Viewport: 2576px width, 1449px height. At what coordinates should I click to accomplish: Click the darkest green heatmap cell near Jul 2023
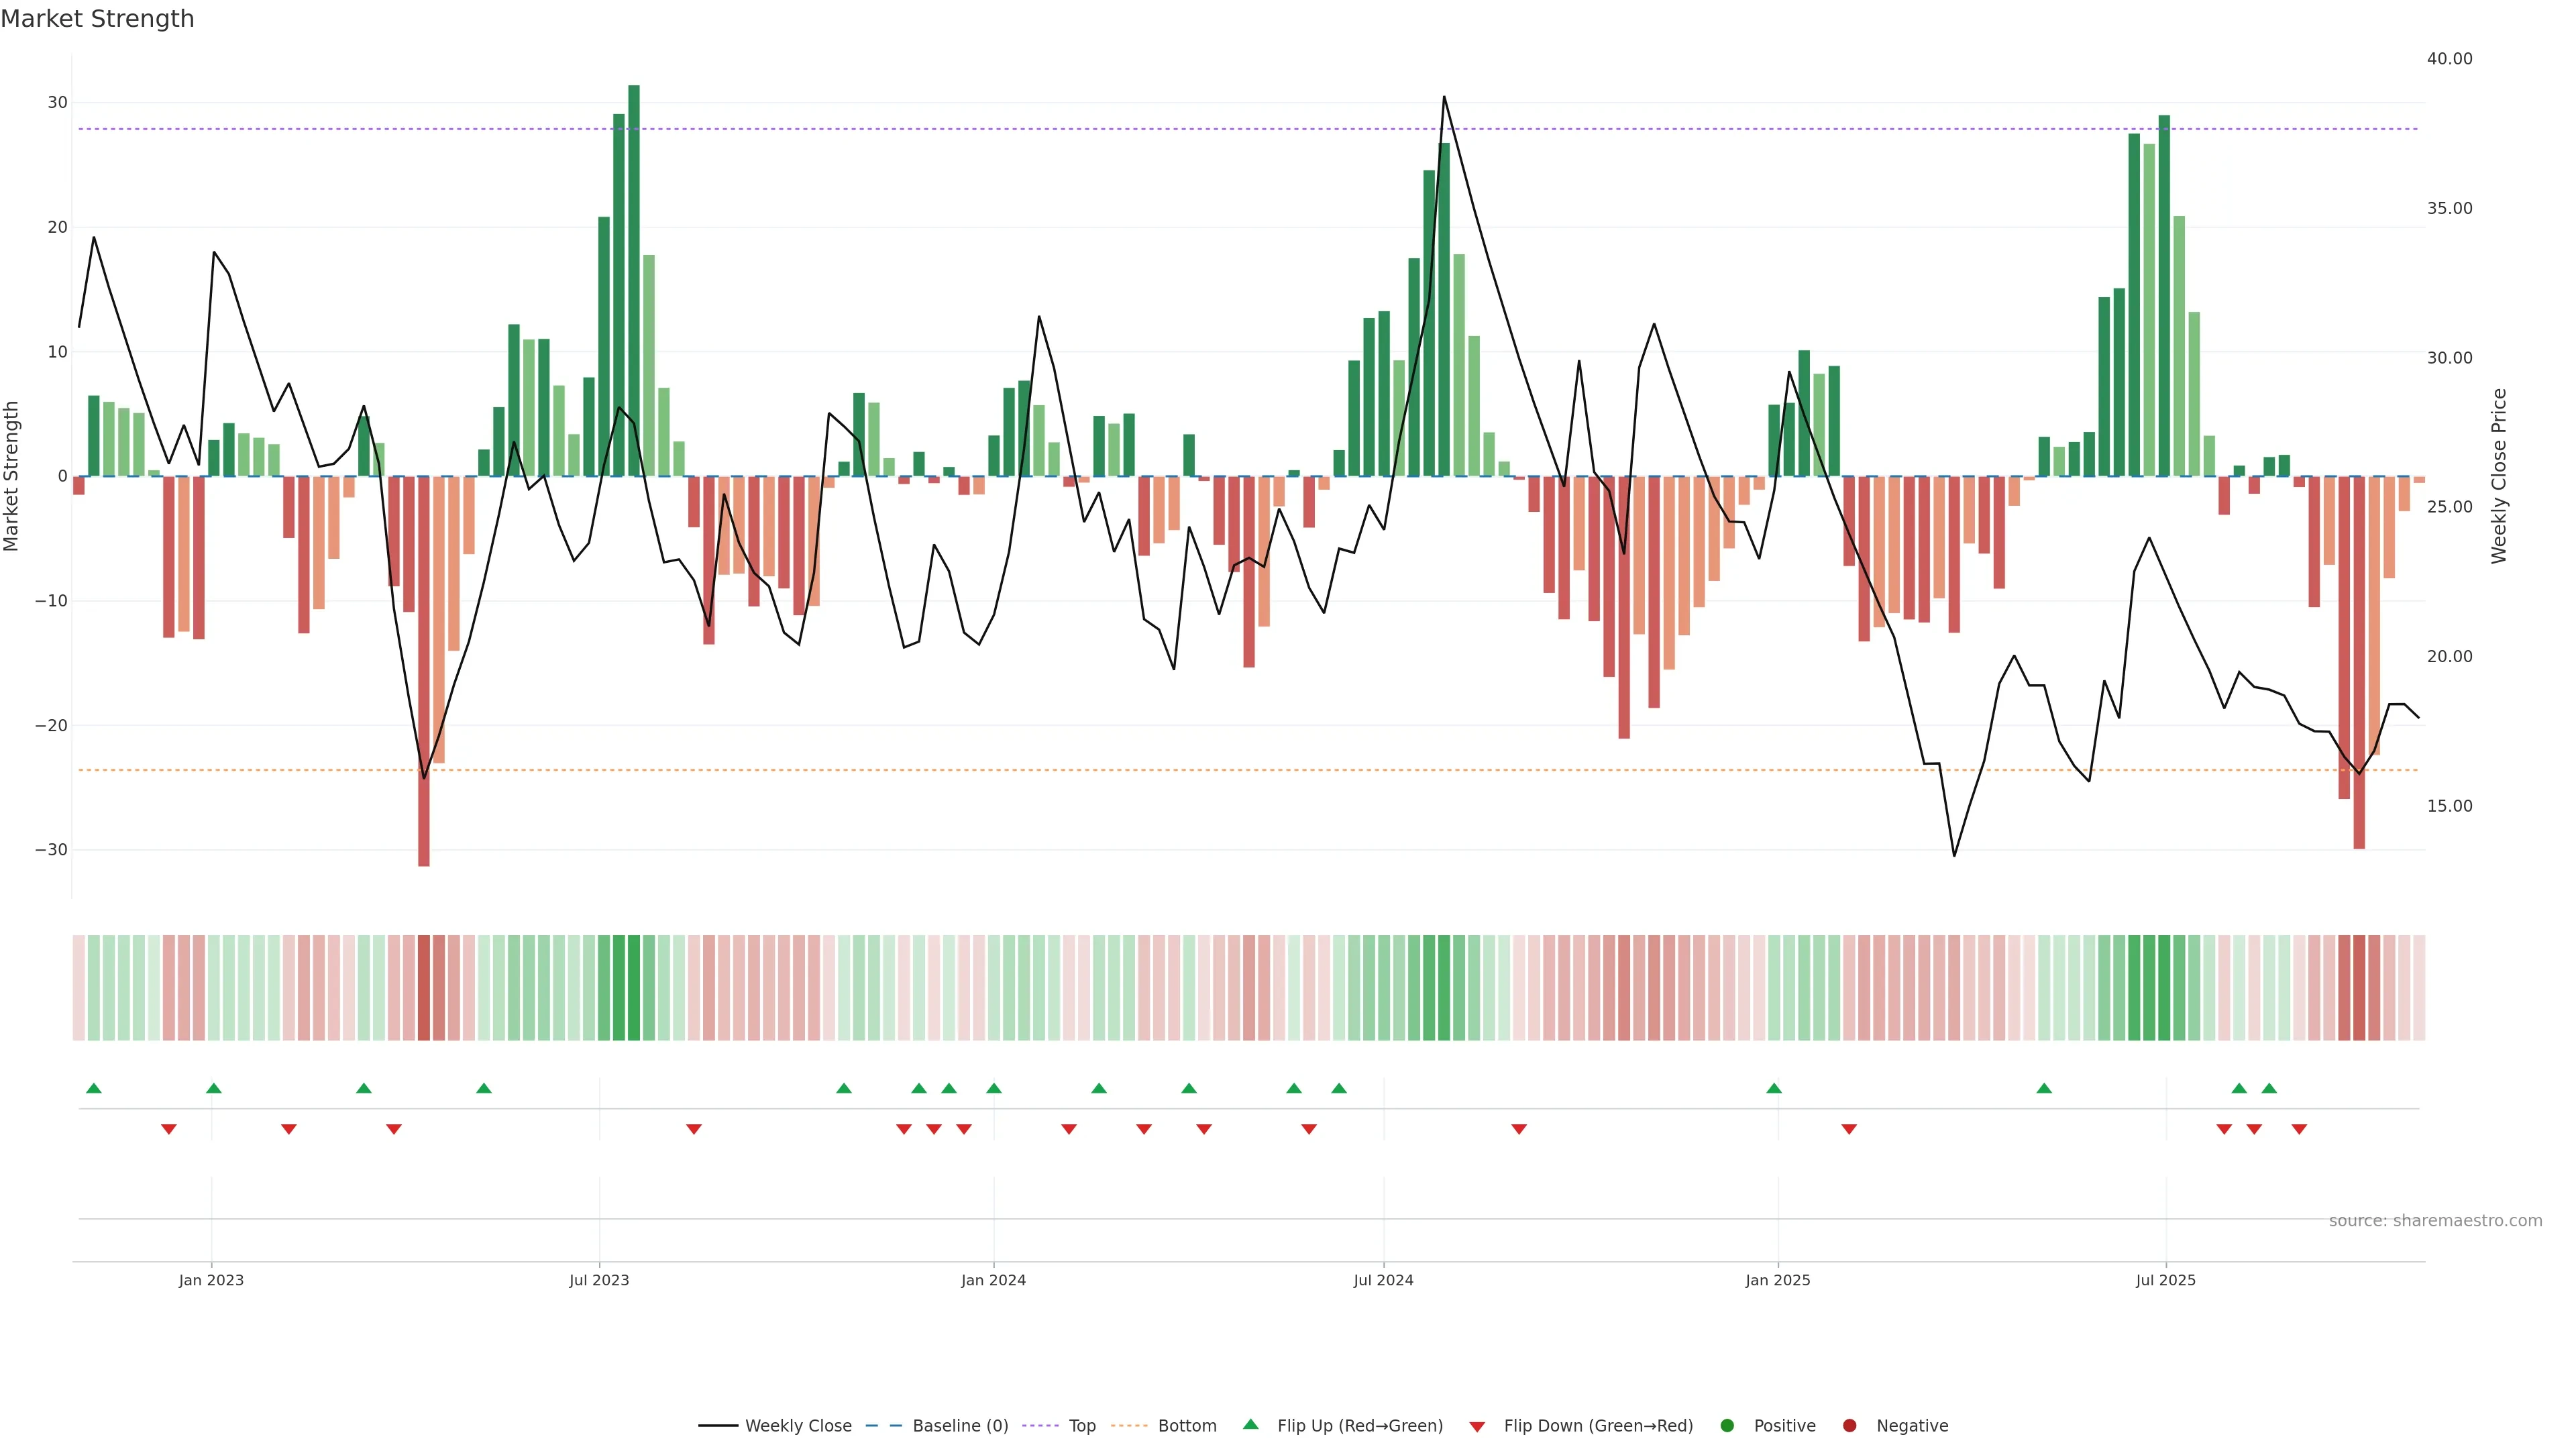coord(634,987)
